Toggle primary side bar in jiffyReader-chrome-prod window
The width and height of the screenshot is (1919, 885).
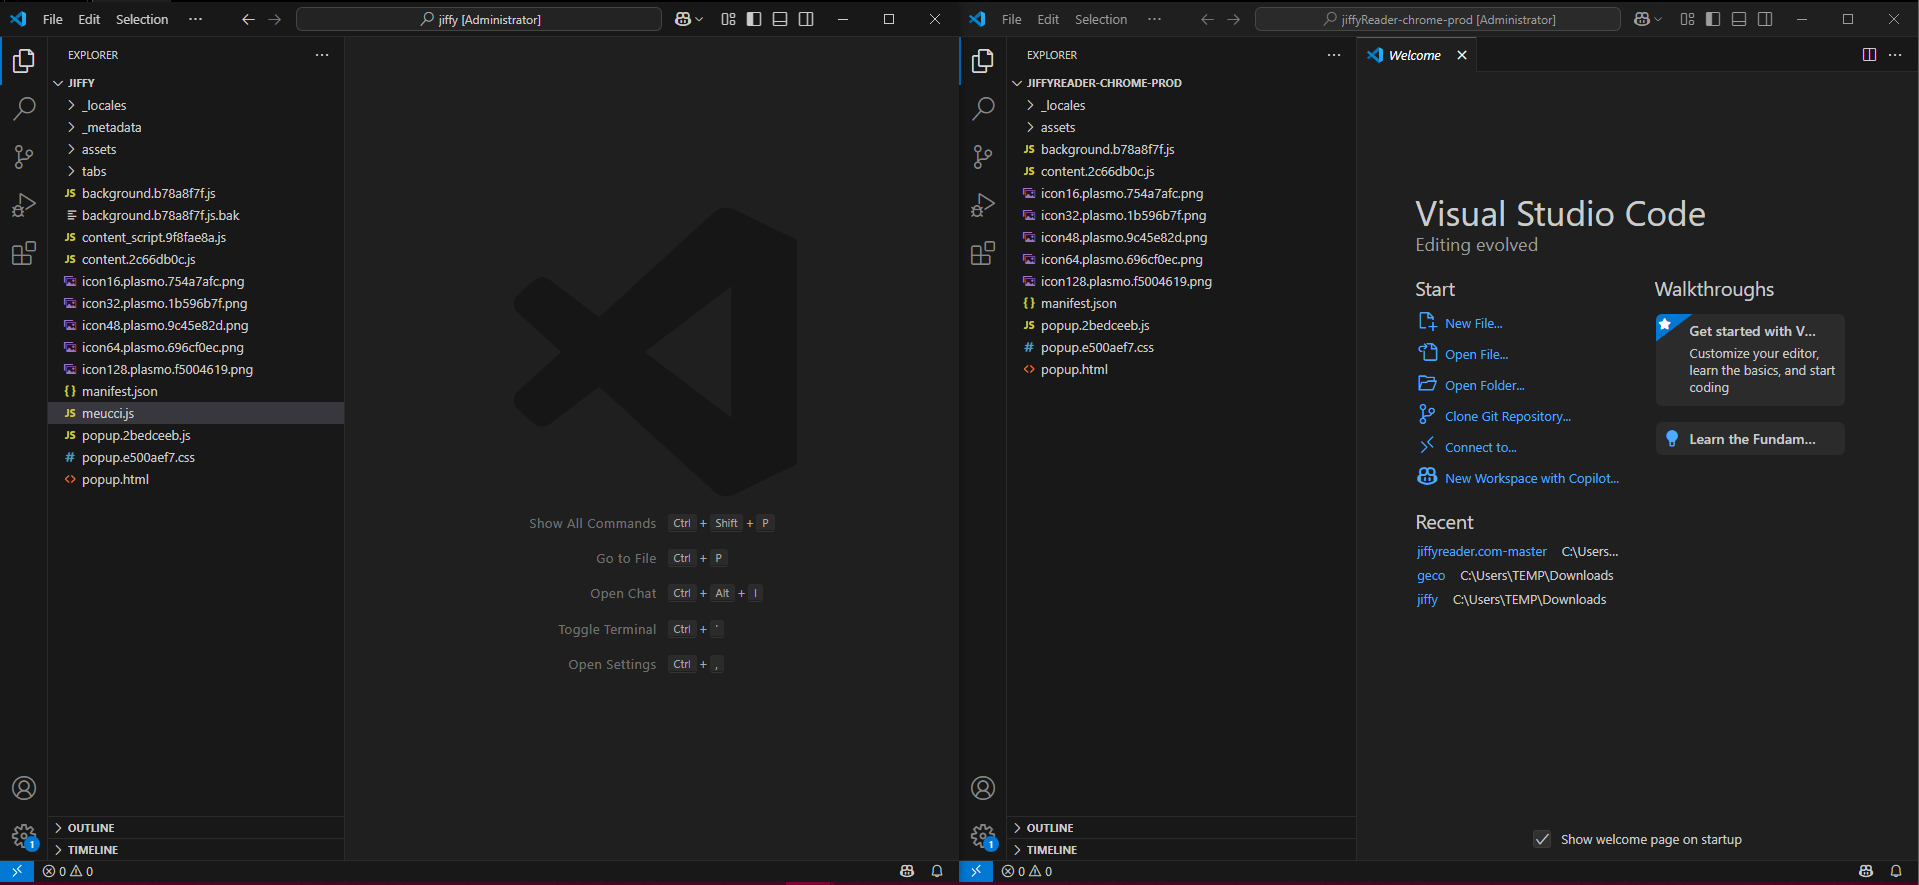tap(1713, 19)
